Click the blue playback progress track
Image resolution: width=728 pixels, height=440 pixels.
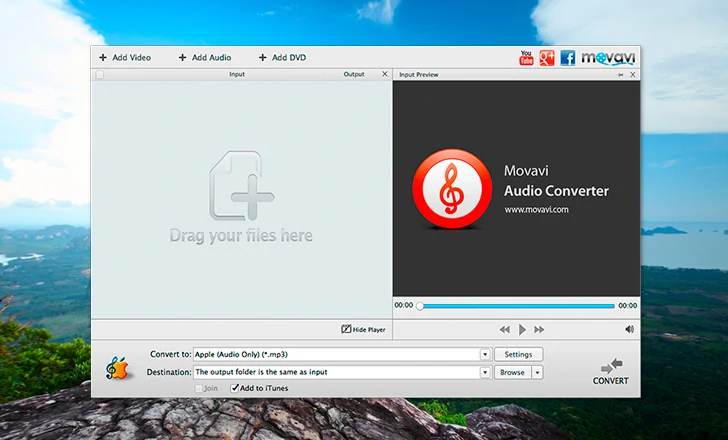[x=519, y=306]
